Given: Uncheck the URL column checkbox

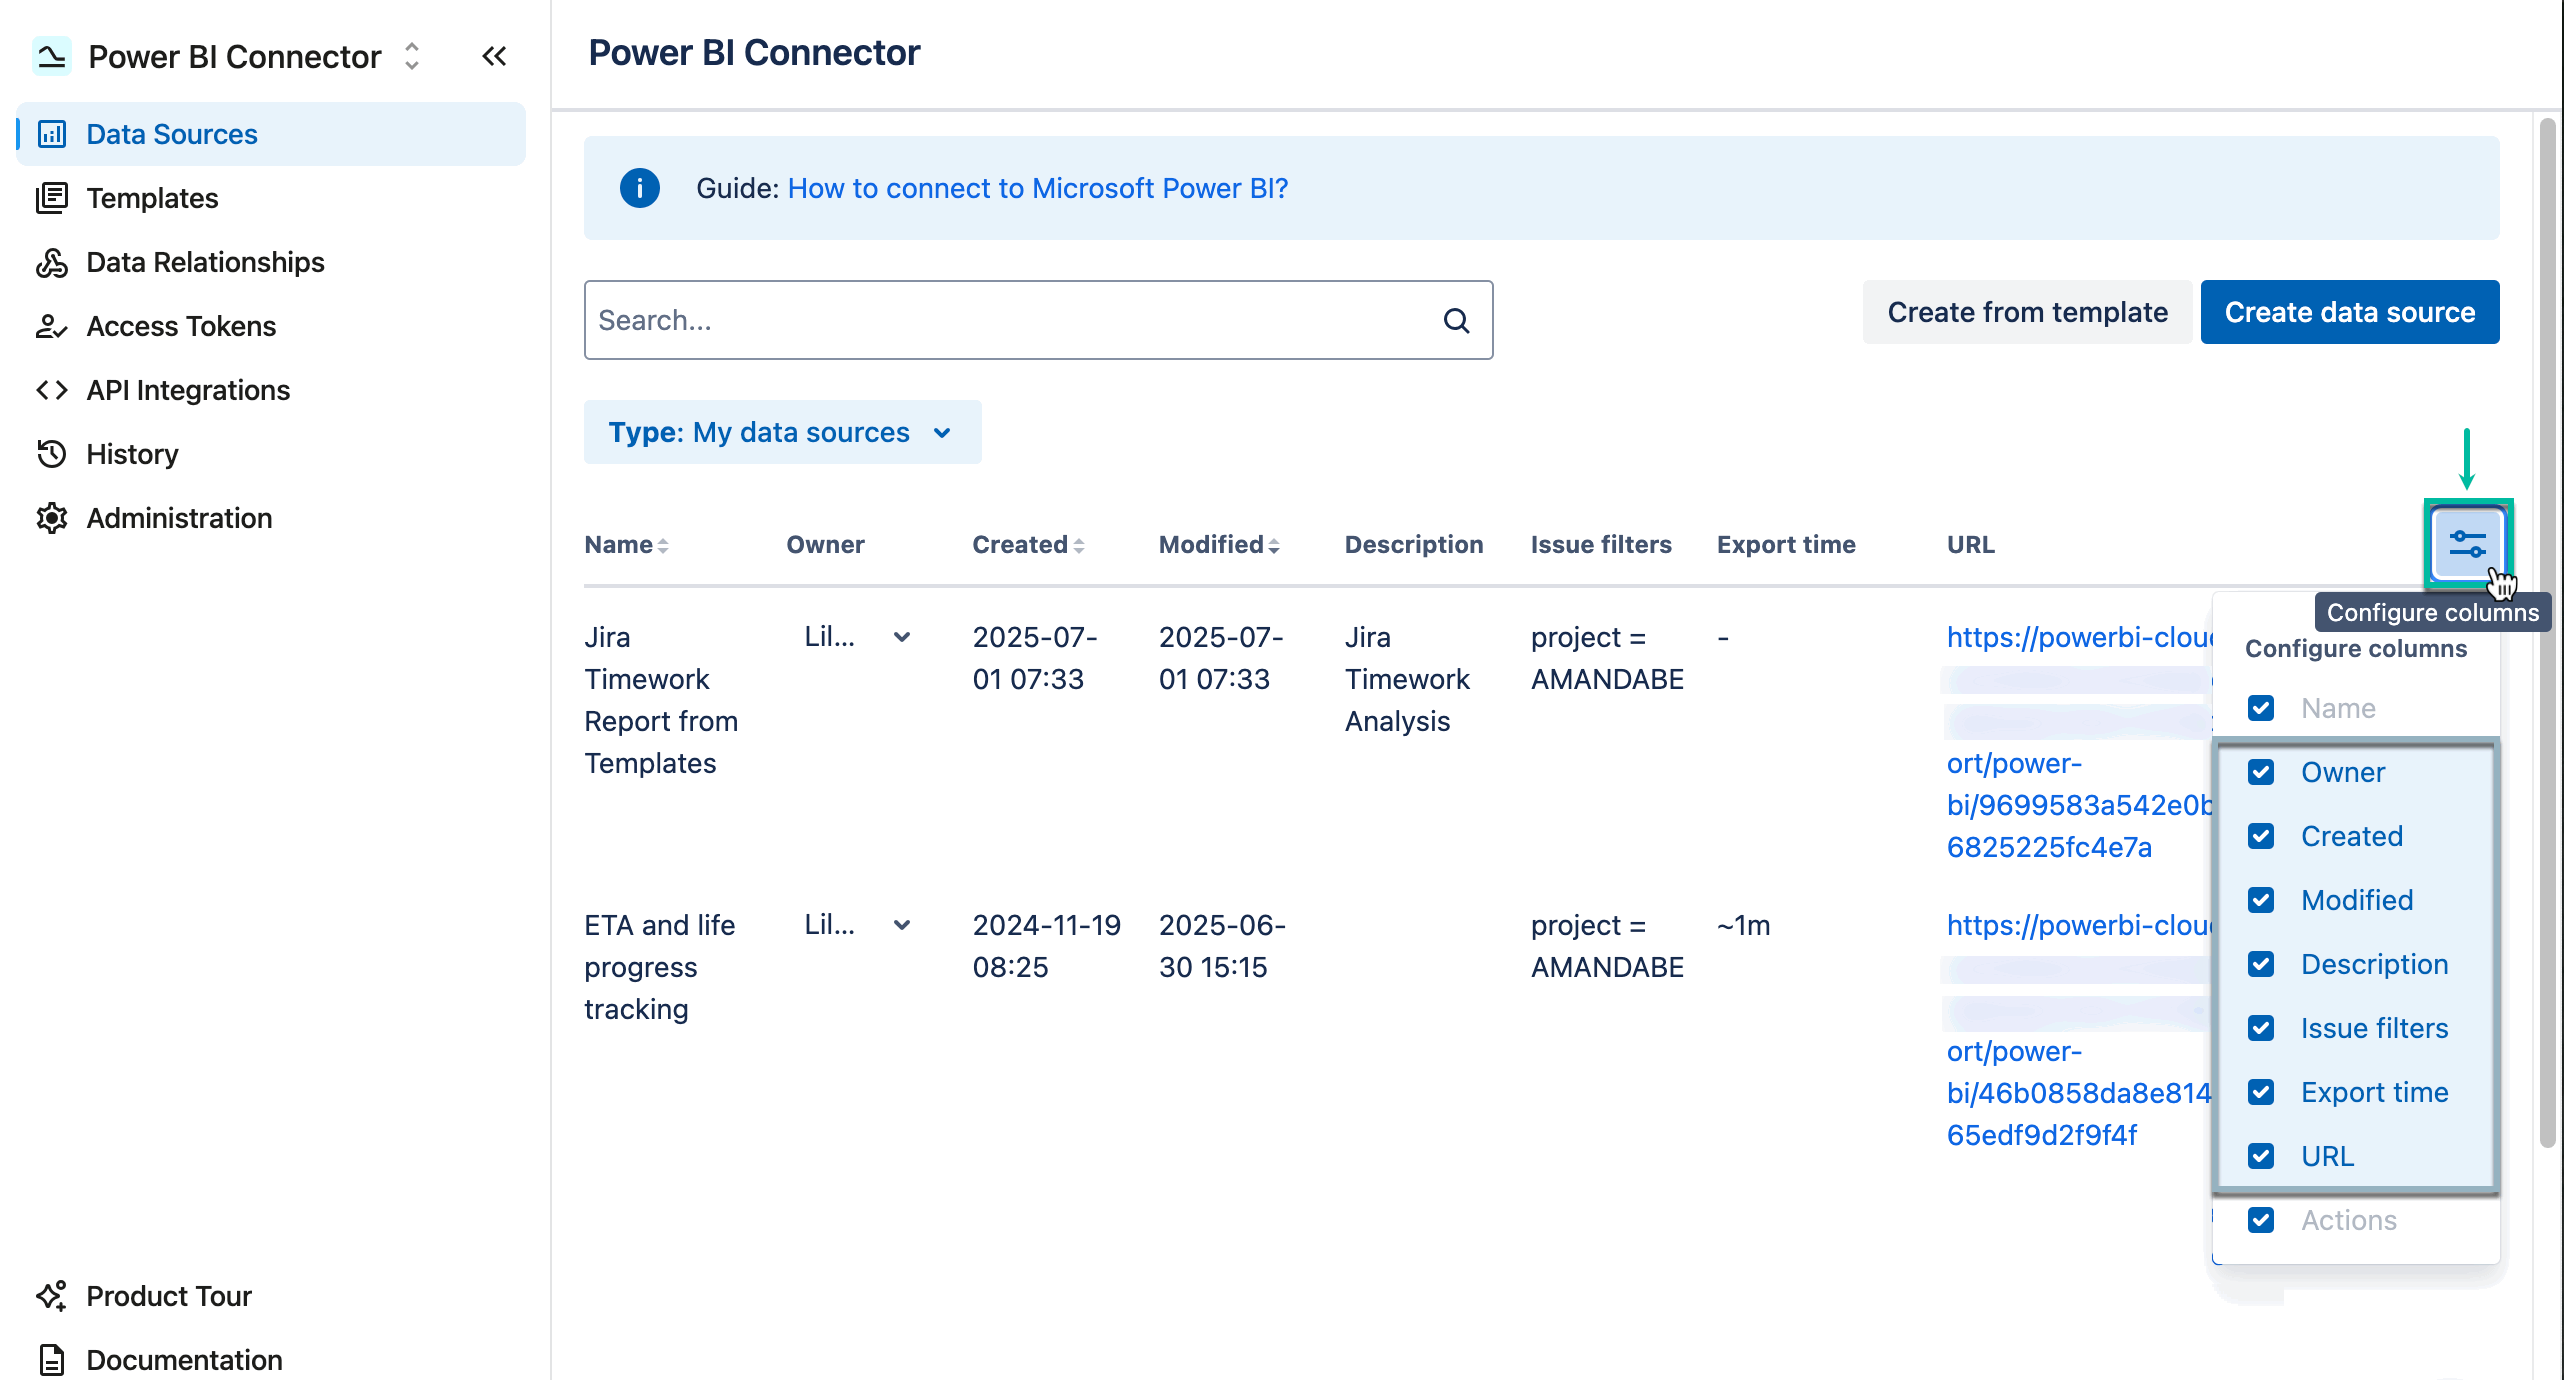Looking at the screenshot, I should point(2262,1156).
